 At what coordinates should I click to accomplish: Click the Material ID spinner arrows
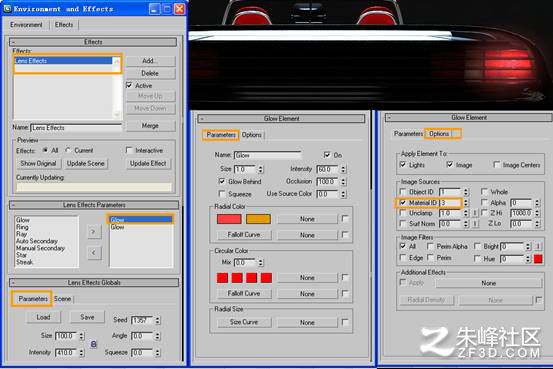tap(466, 203)
